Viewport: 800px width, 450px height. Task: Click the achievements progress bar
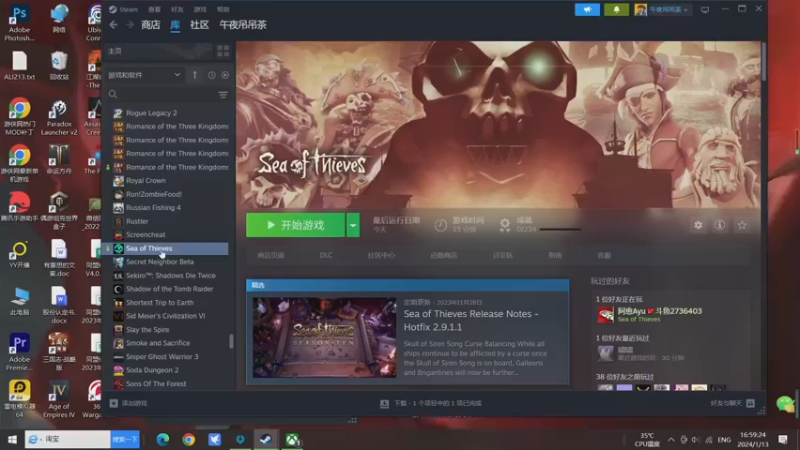(x=560, y=229)
